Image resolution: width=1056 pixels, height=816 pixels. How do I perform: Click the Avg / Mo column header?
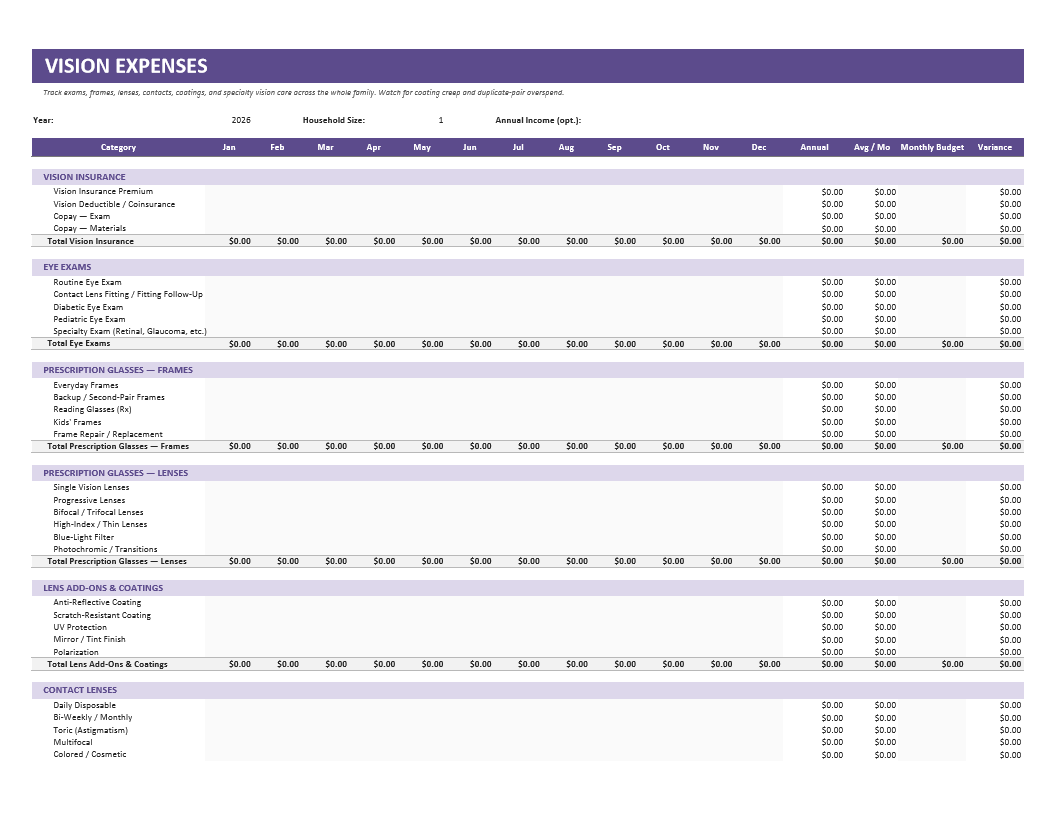871,147
